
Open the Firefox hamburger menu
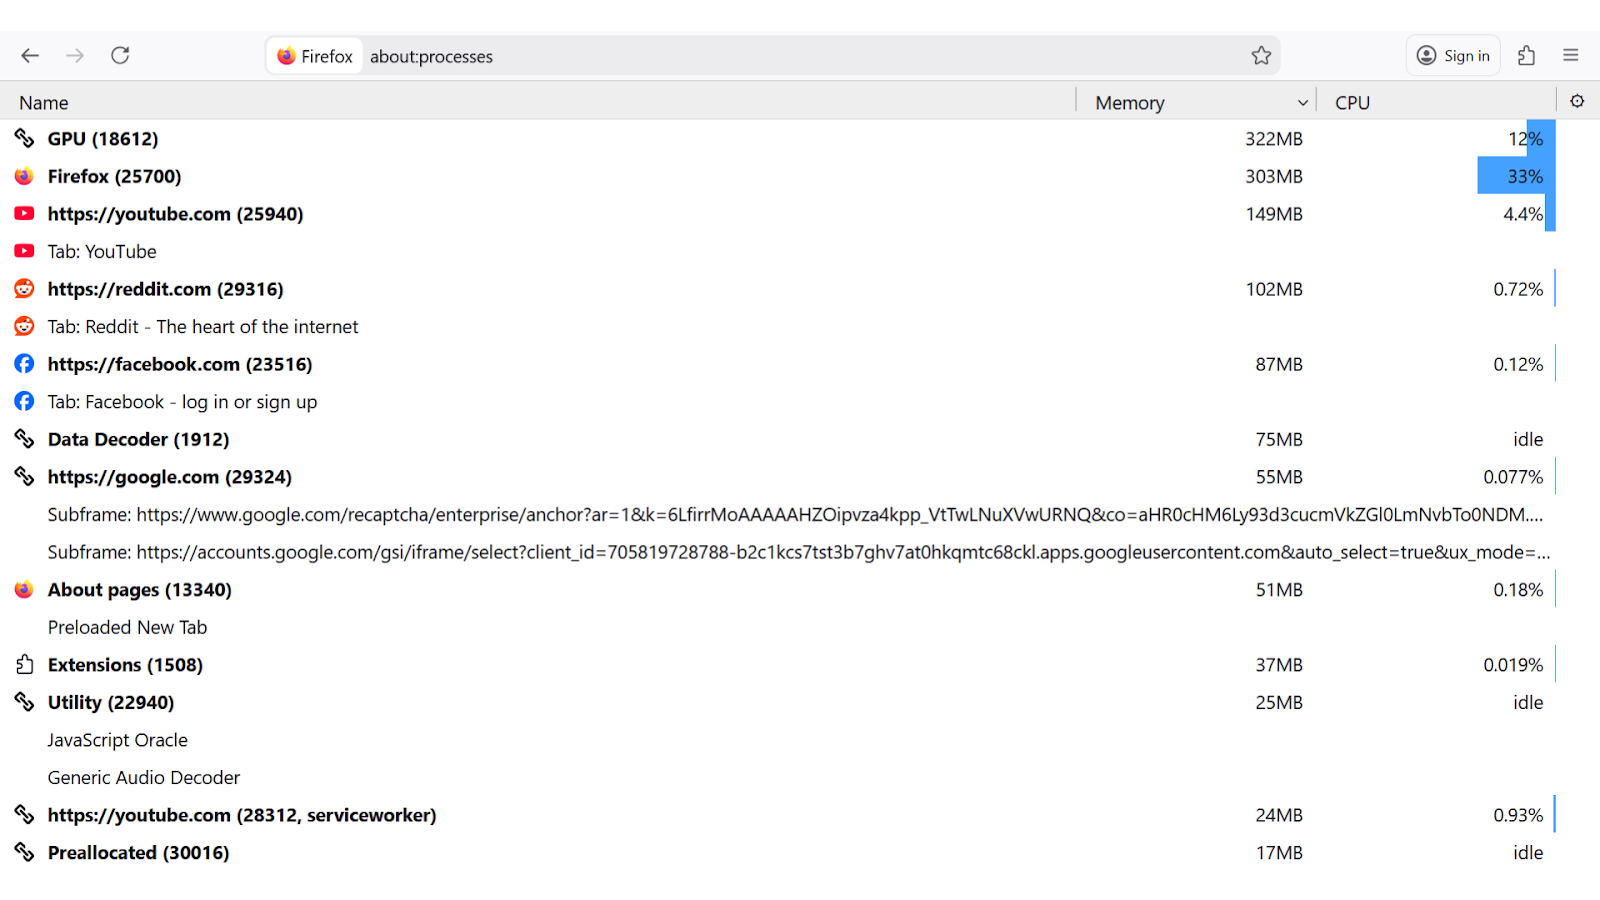coord(1571,56)
